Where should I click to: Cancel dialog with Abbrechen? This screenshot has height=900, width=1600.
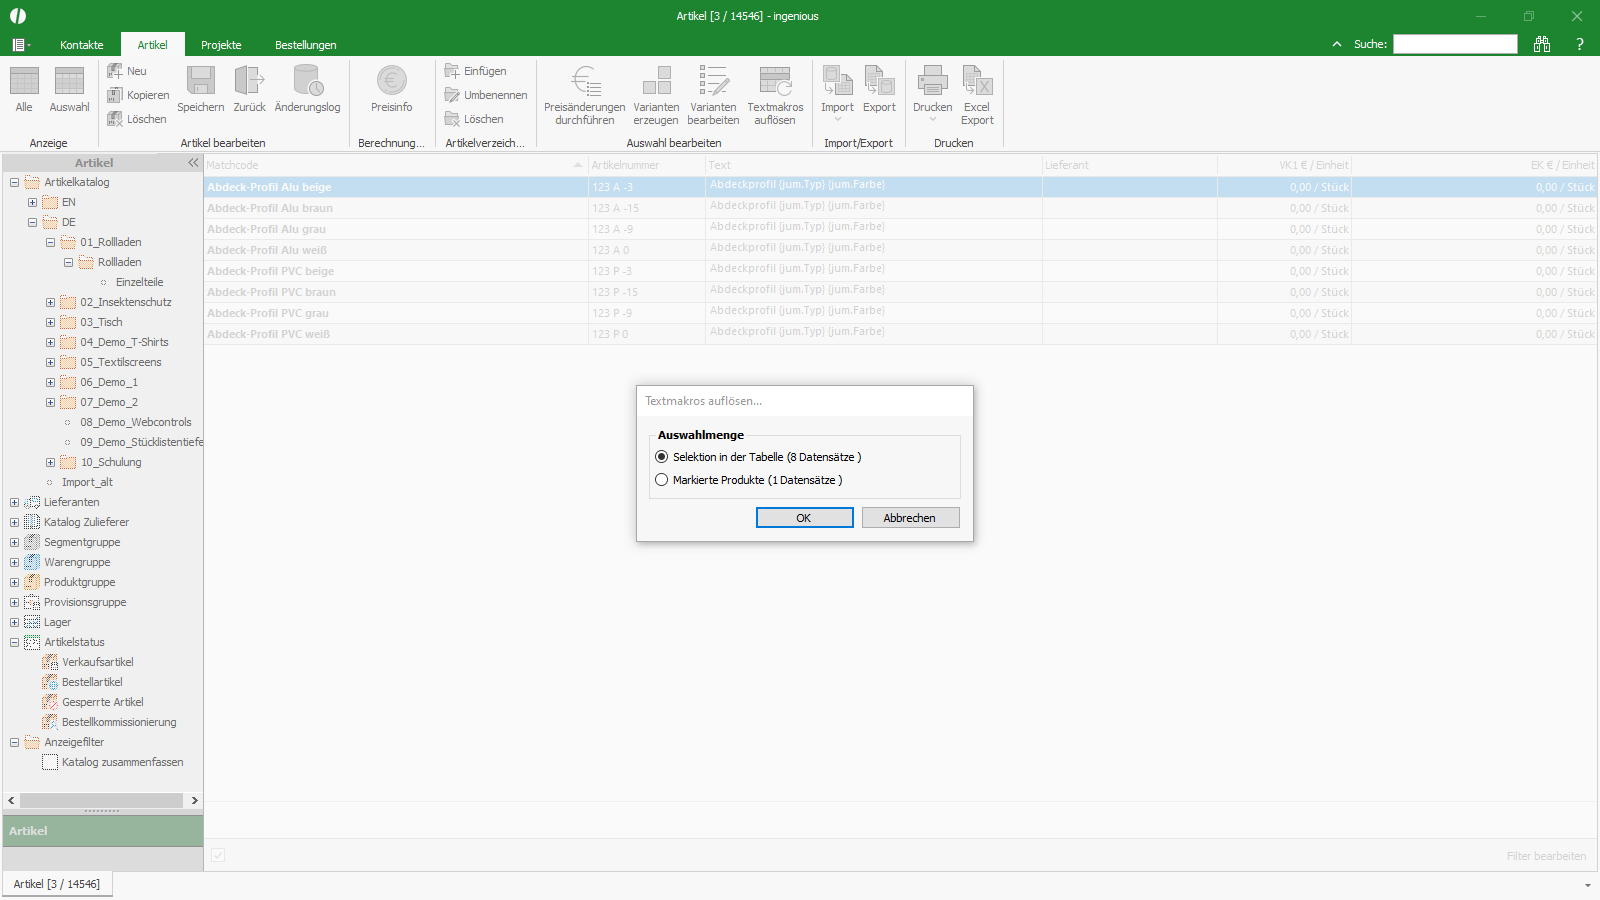click(910, 518)
